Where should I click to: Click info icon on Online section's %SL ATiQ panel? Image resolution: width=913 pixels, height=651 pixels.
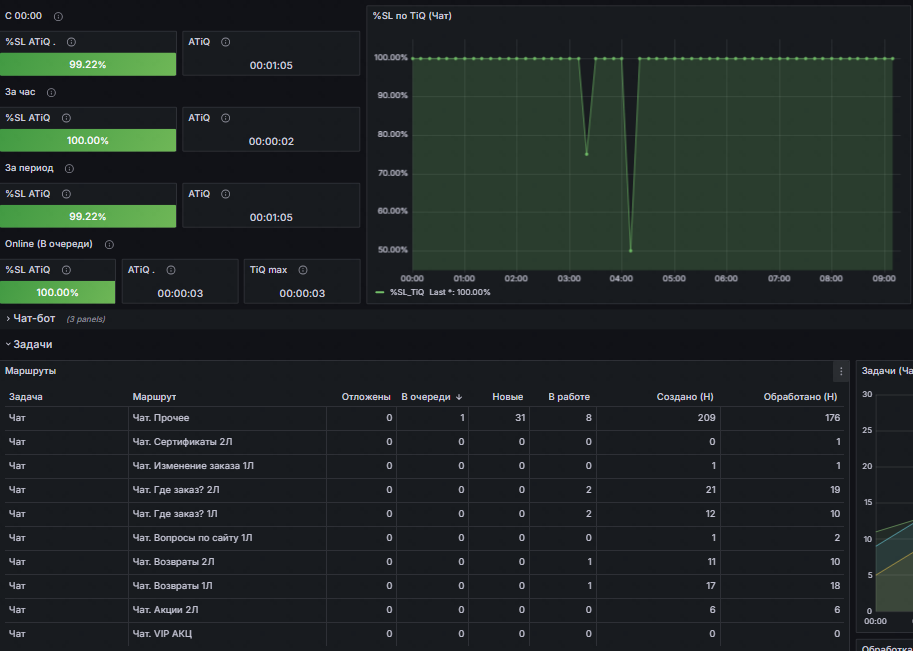pyautogui.click(x=66, y=270)
